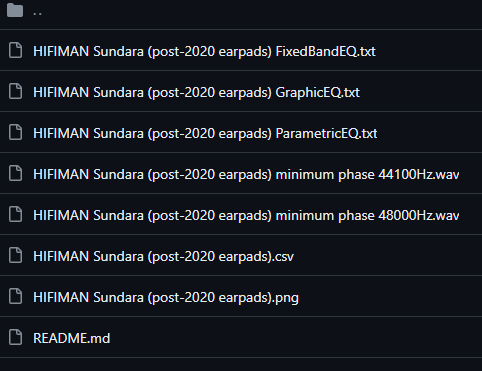Click file icon beside the .csv file
Image resolution: width=482 pixels, height=371 pixels.
tap(15, 256)
